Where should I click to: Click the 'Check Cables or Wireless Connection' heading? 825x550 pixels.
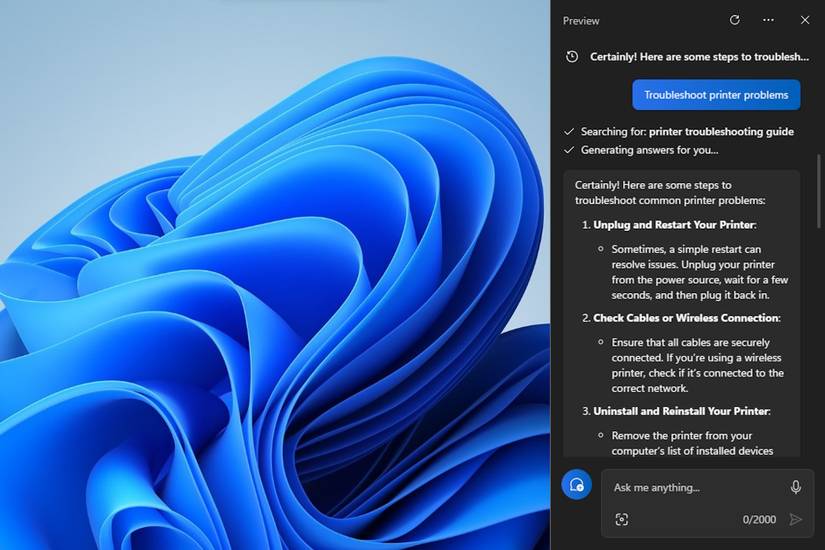coord(686,318)
